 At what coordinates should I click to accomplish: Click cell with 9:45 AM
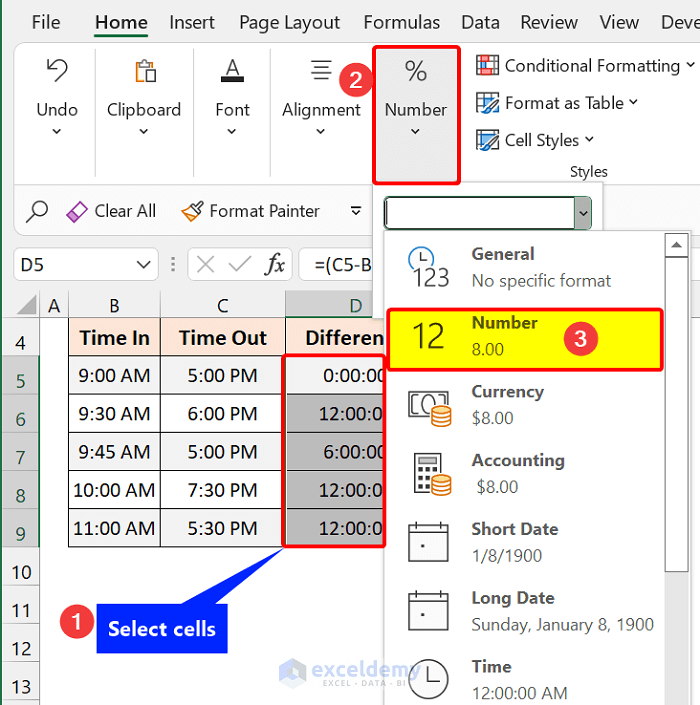(x=114, y=452)
